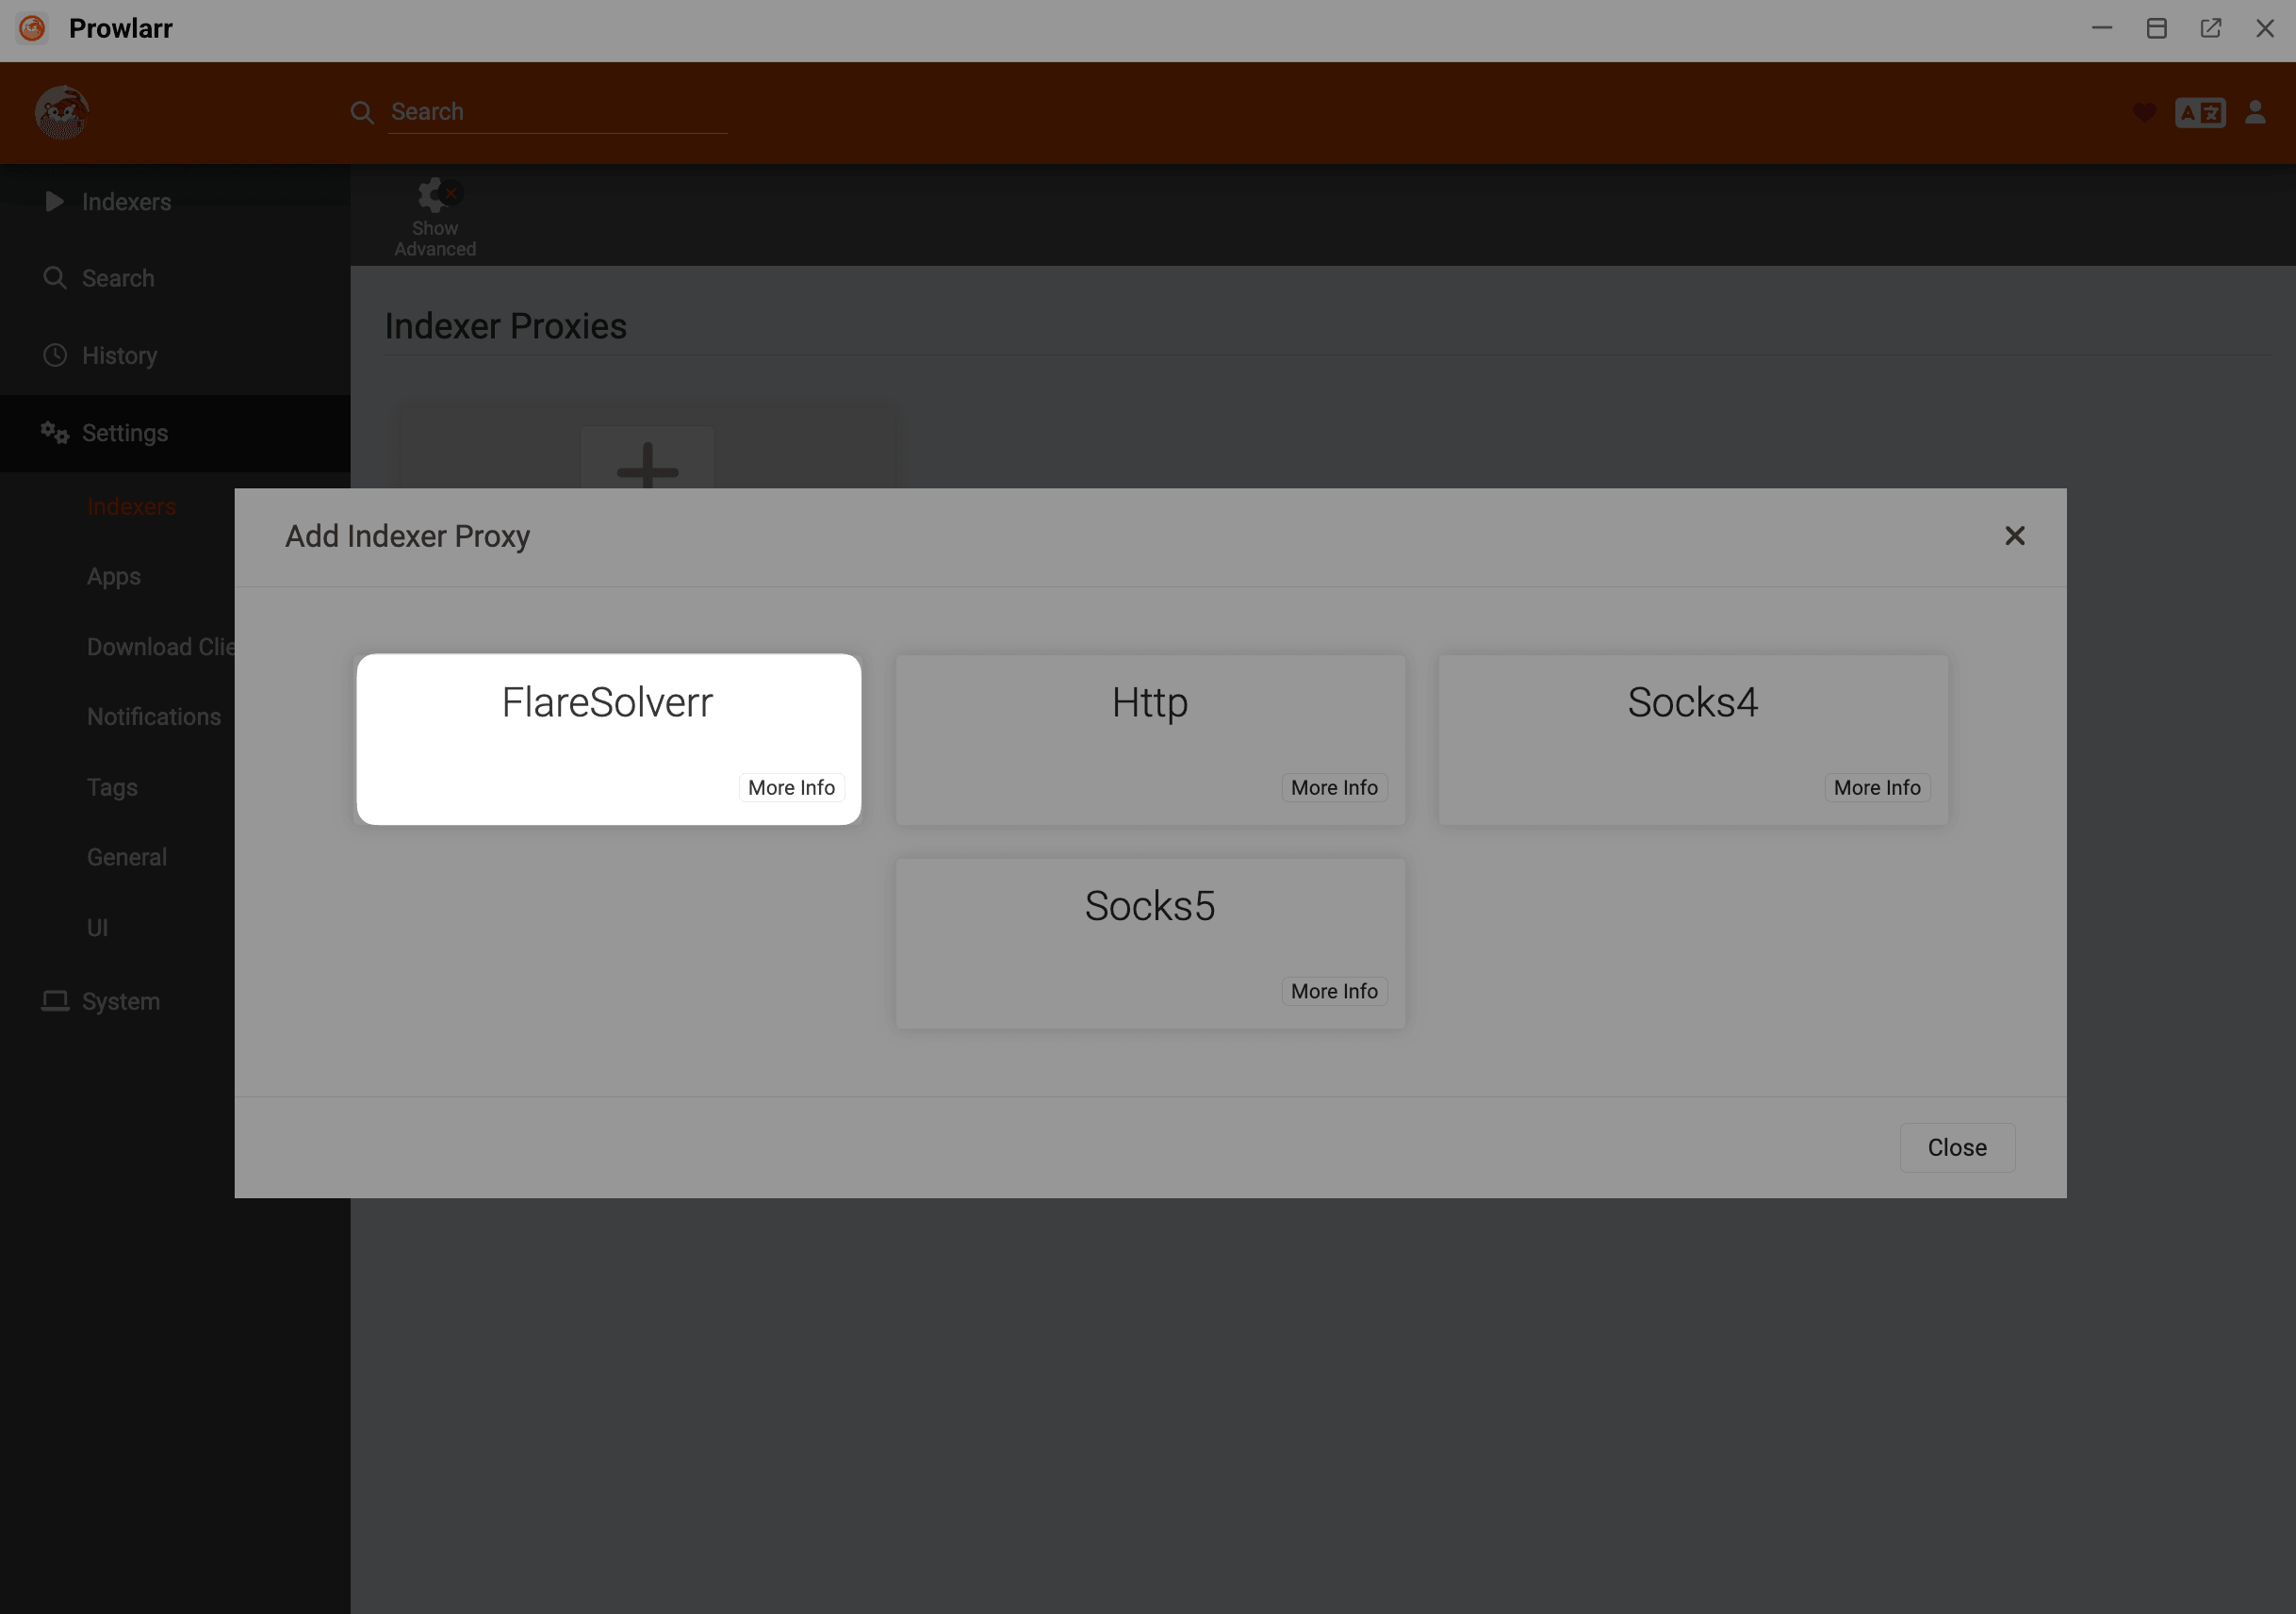Open the General settings page

click(126, 856)
